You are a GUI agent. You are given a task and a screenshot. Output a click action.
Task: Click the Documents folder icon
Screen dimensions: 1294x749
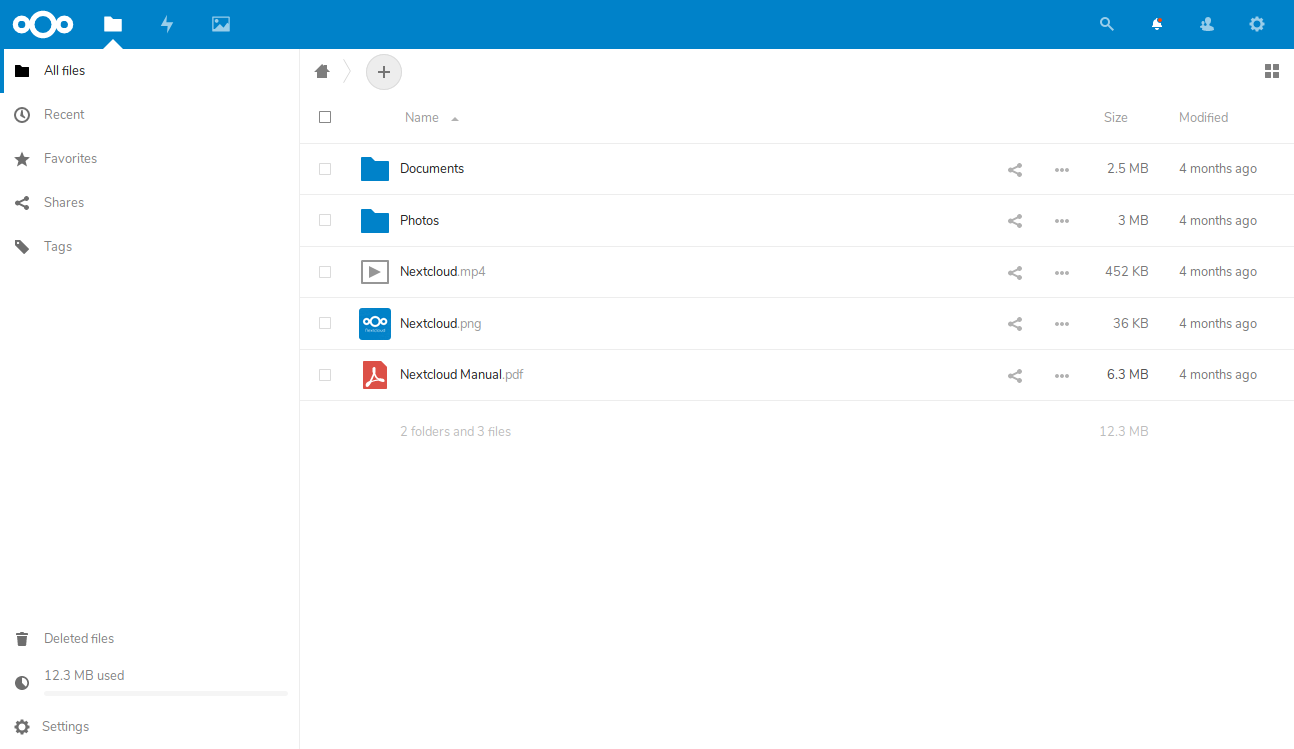pos(375,169)
